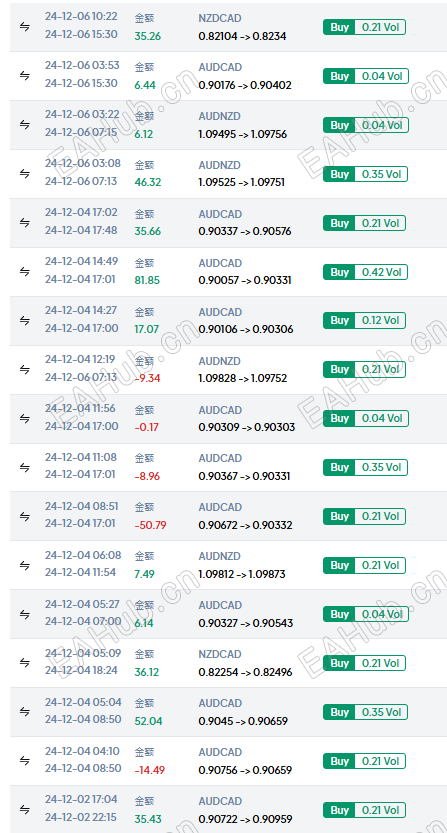The height and width of the screenshot is (833, 447).
Task: Click swap icon of -50.79 AUDCAD trade
Action: (24, 516)
